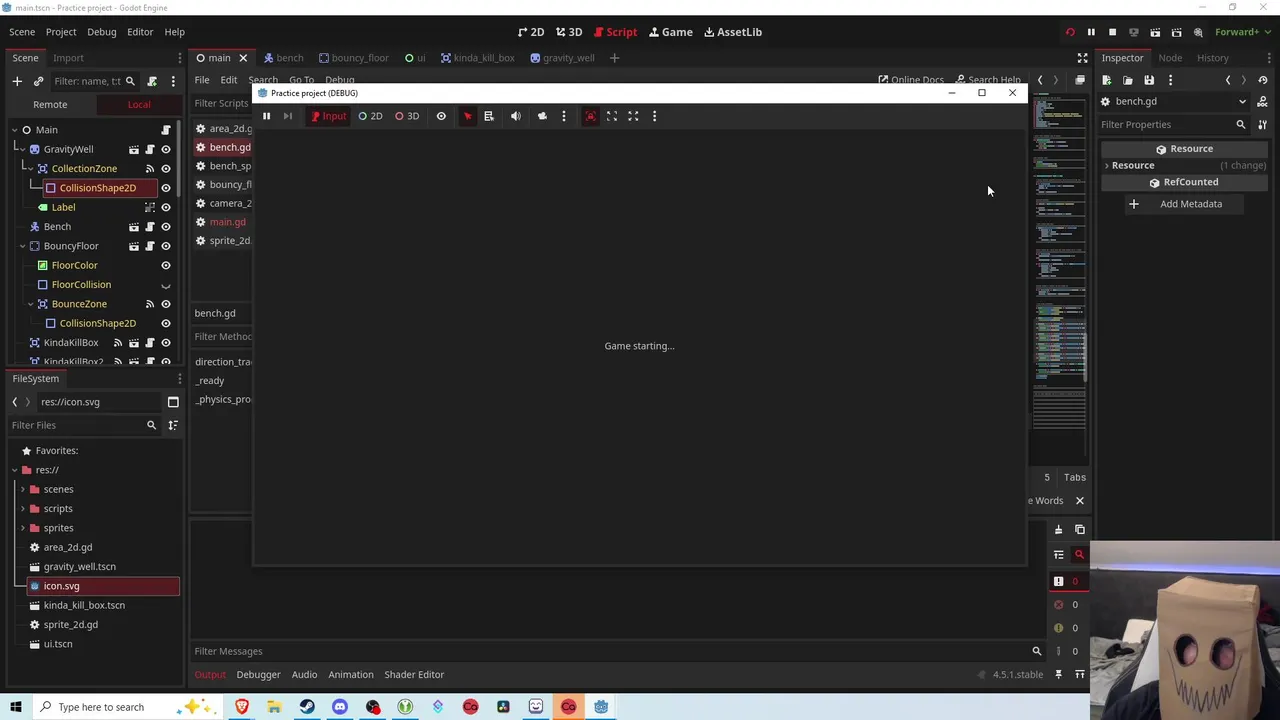Stop the running project
The width and height of the screenshot is (1280, 720).
tap(1112, 32)
